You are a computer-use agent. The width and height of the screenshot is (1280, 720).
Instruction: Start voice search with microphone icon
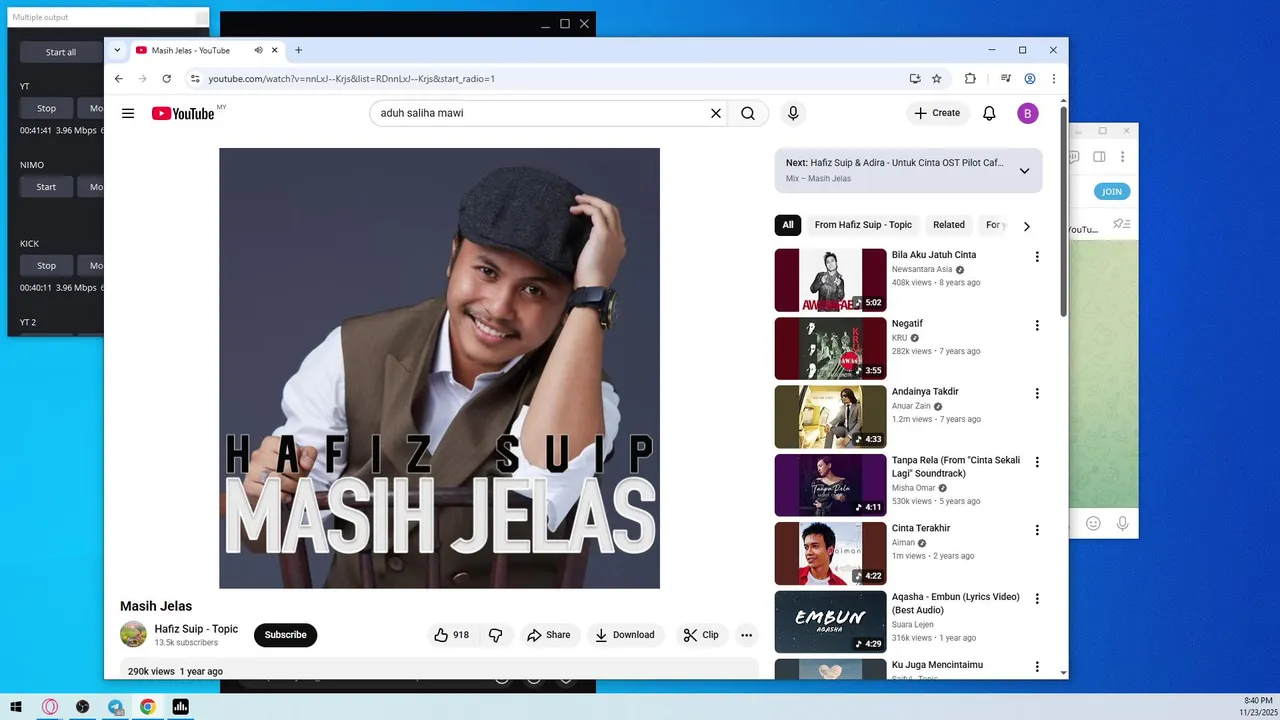tap(793, 113)
